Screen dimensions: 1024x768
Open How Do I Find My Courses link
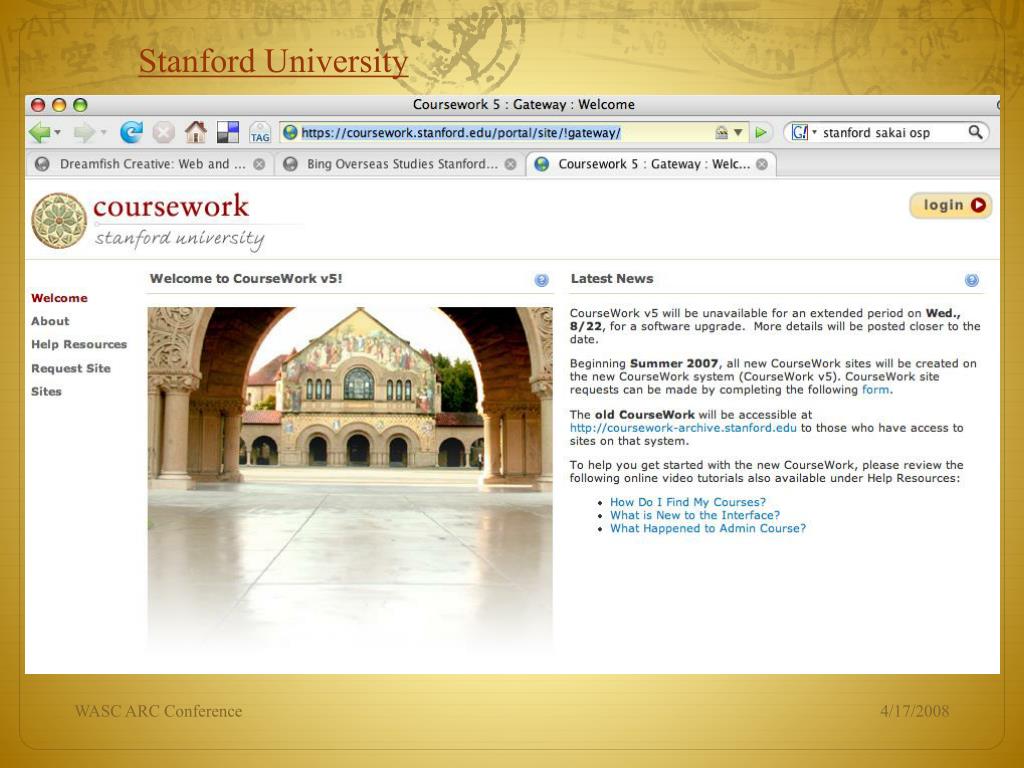pos(688,502)
